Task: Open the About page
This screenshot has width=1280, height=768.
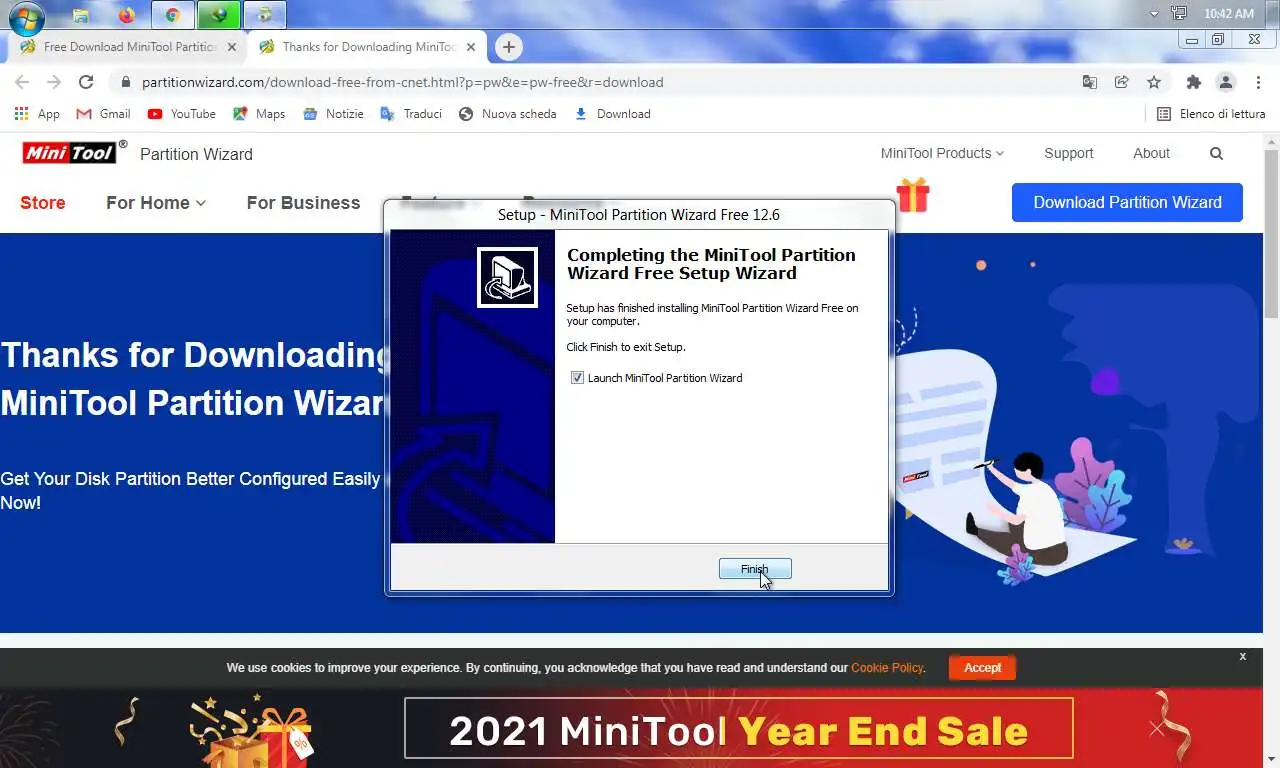Action: pyautogui.click(x=1151, y=153)
